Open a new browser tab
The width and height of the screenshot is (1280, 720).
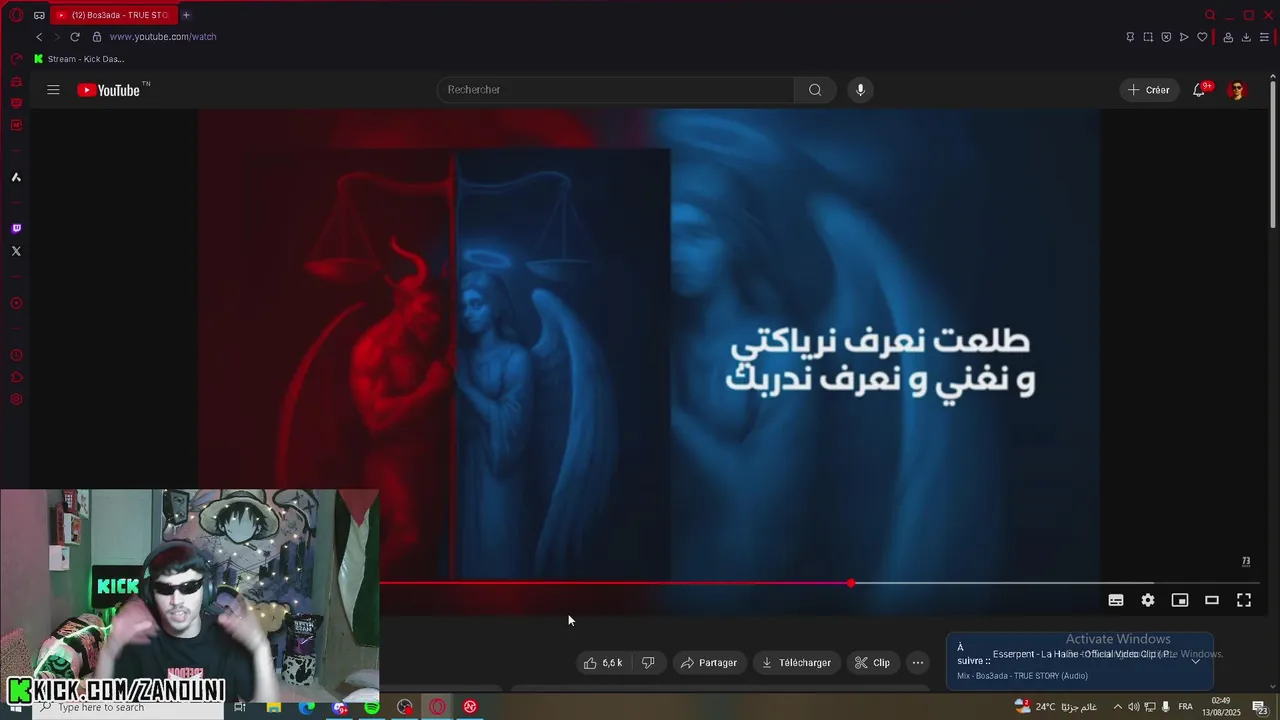pyautogui.click(x=186, y=15)
